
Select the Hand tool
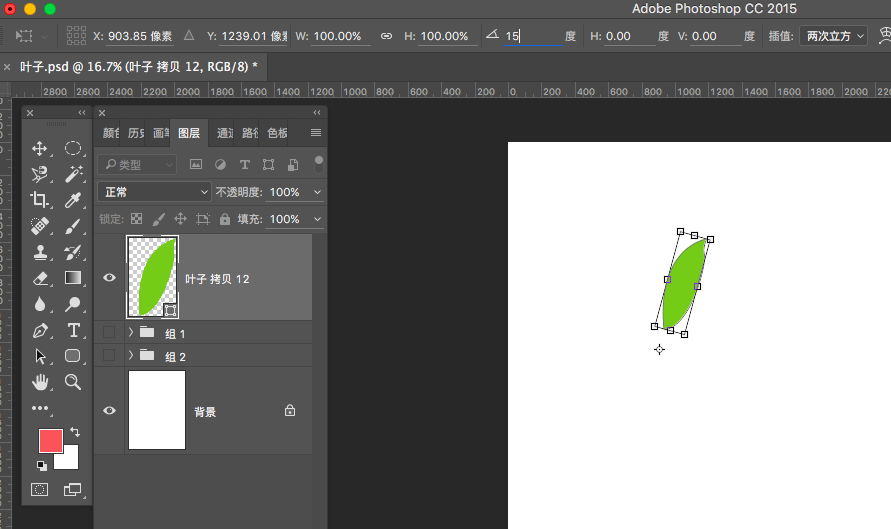(x=39, y=382)
